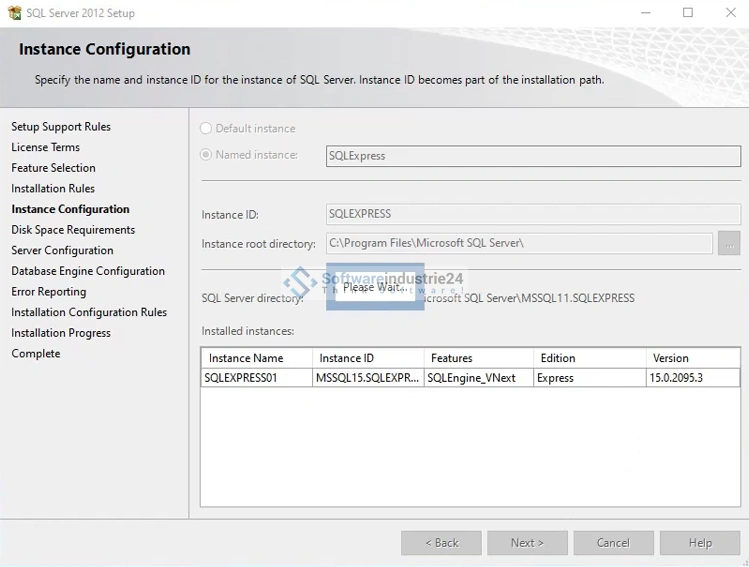Click the Instance root directory field

tap(519, 243)
